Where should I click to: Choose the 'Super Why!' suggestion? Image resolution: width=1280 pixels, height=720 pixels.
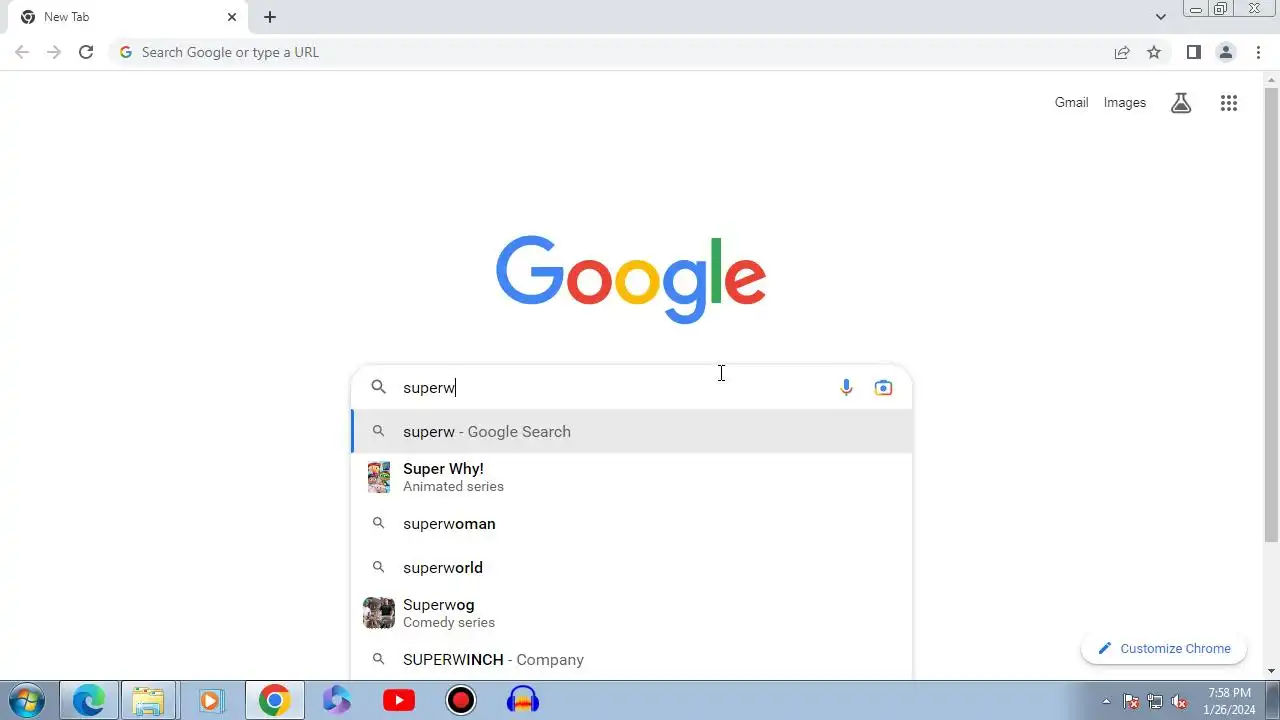pyautogui.click(x=632, y=477)
